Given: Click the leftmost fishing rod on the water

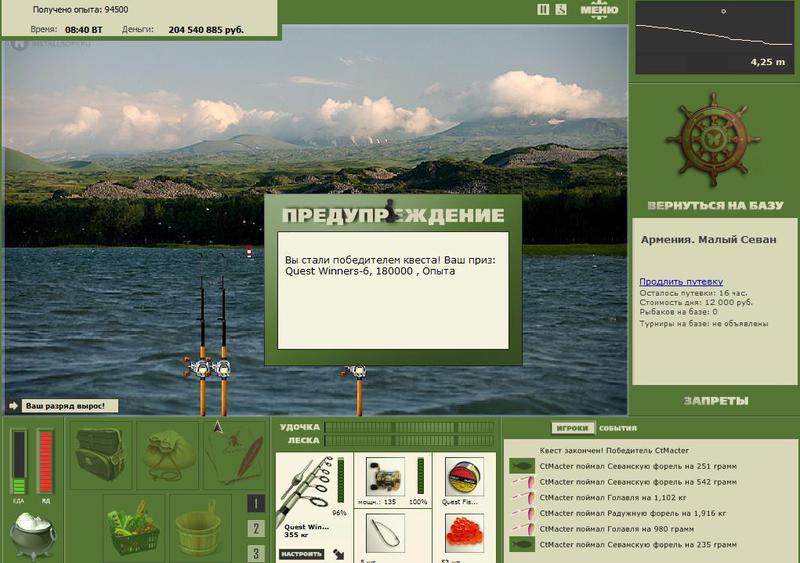Looking at the screenshot, I should click(x=202, y=345).
